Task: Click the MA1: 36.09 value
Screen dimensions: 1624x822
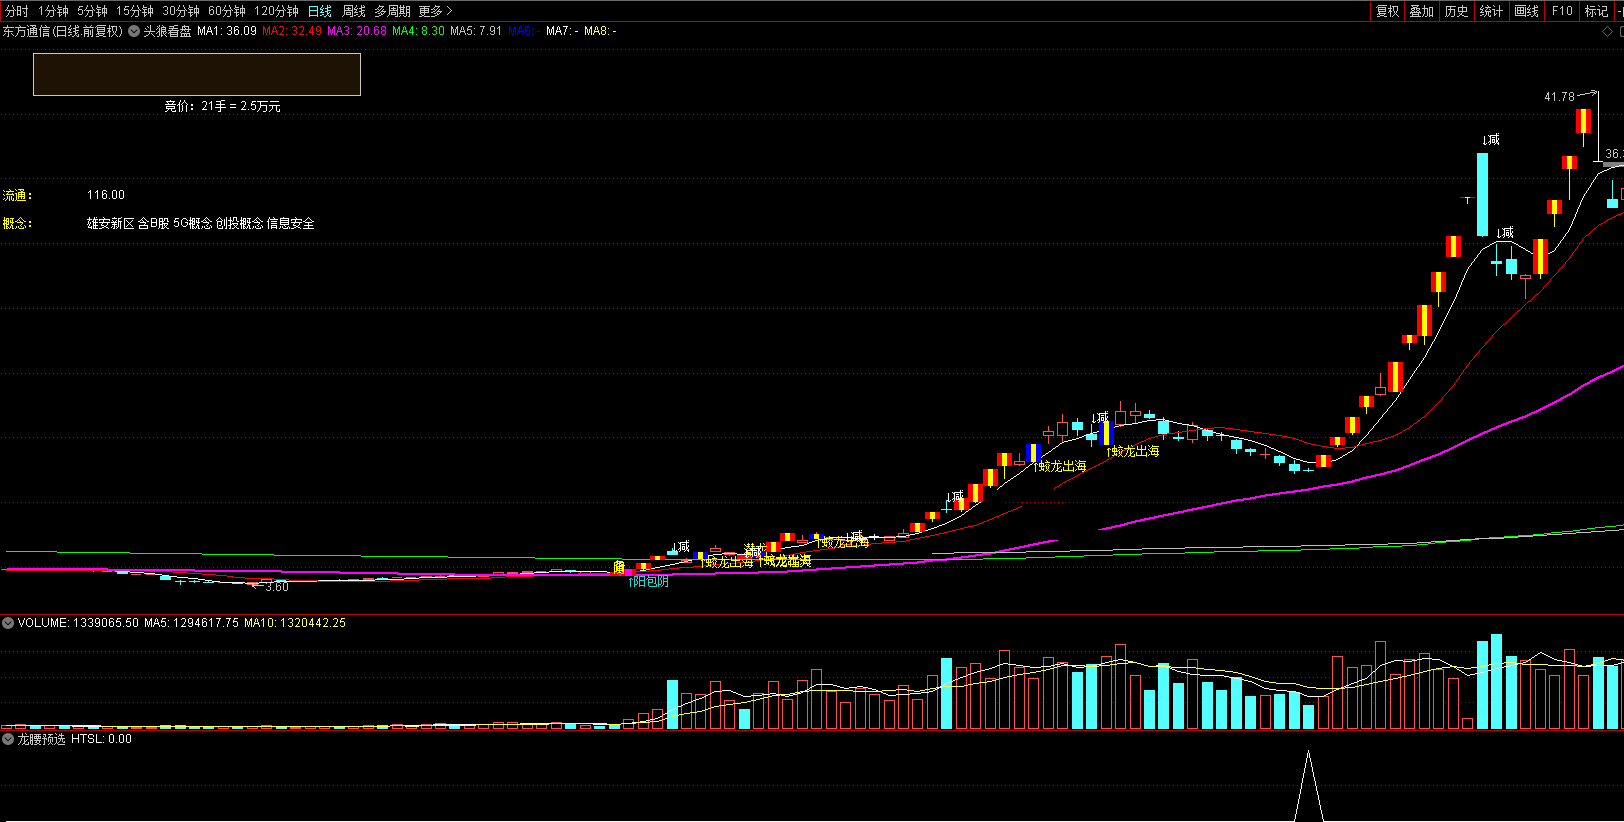Action: [x=227, y=31]
